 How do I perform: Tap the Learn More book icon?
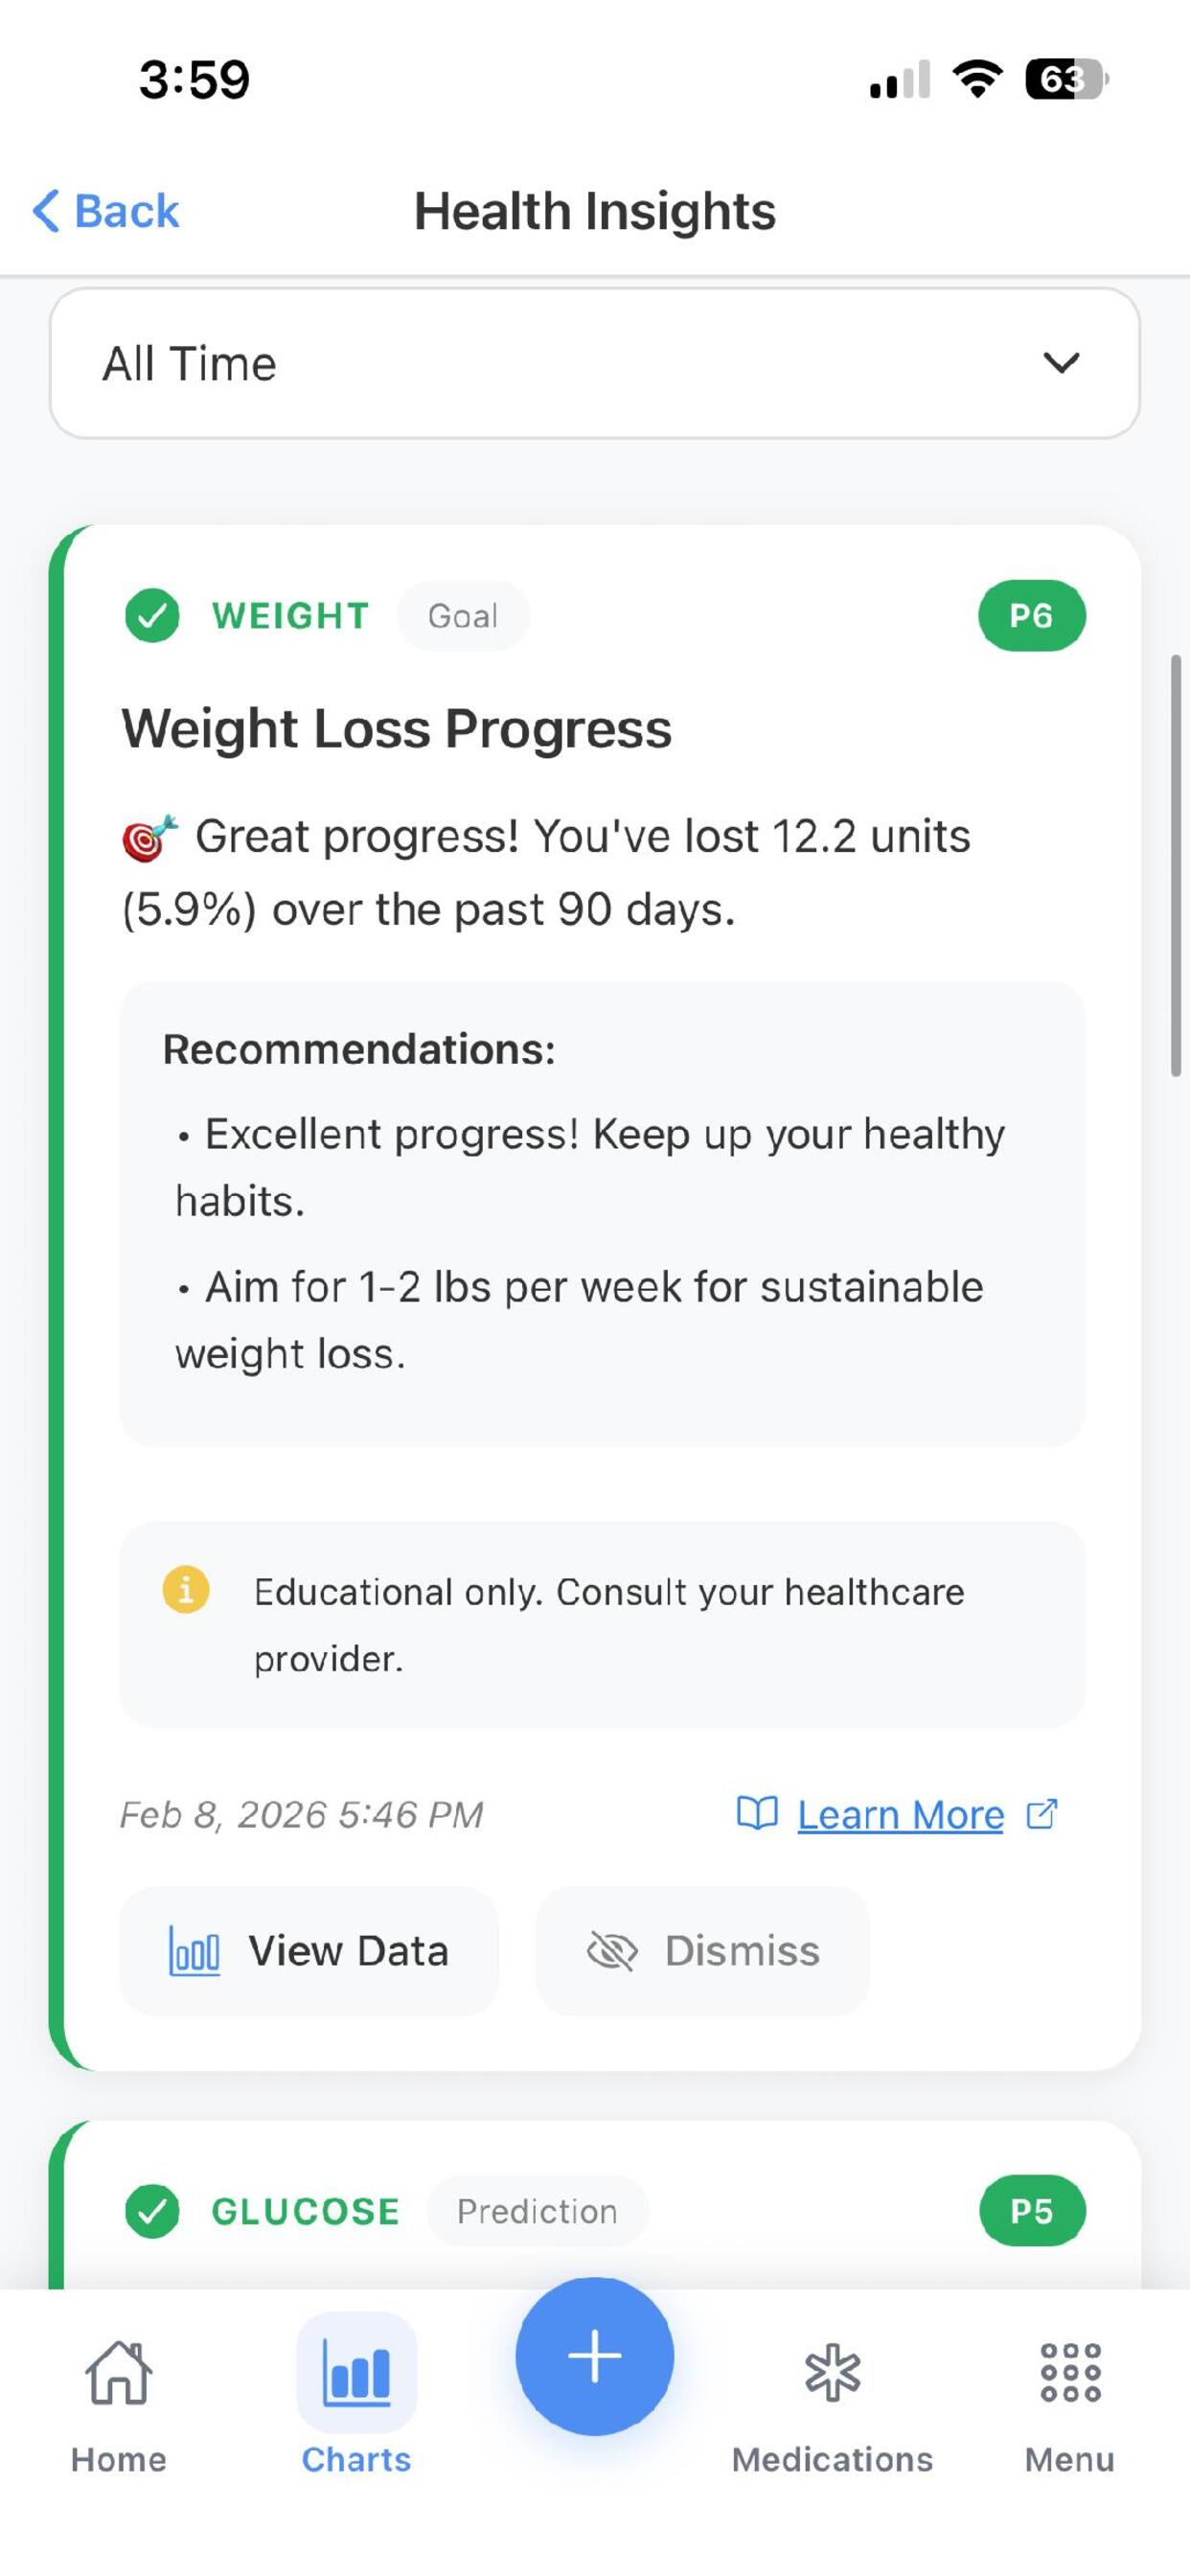(757, 1813)
